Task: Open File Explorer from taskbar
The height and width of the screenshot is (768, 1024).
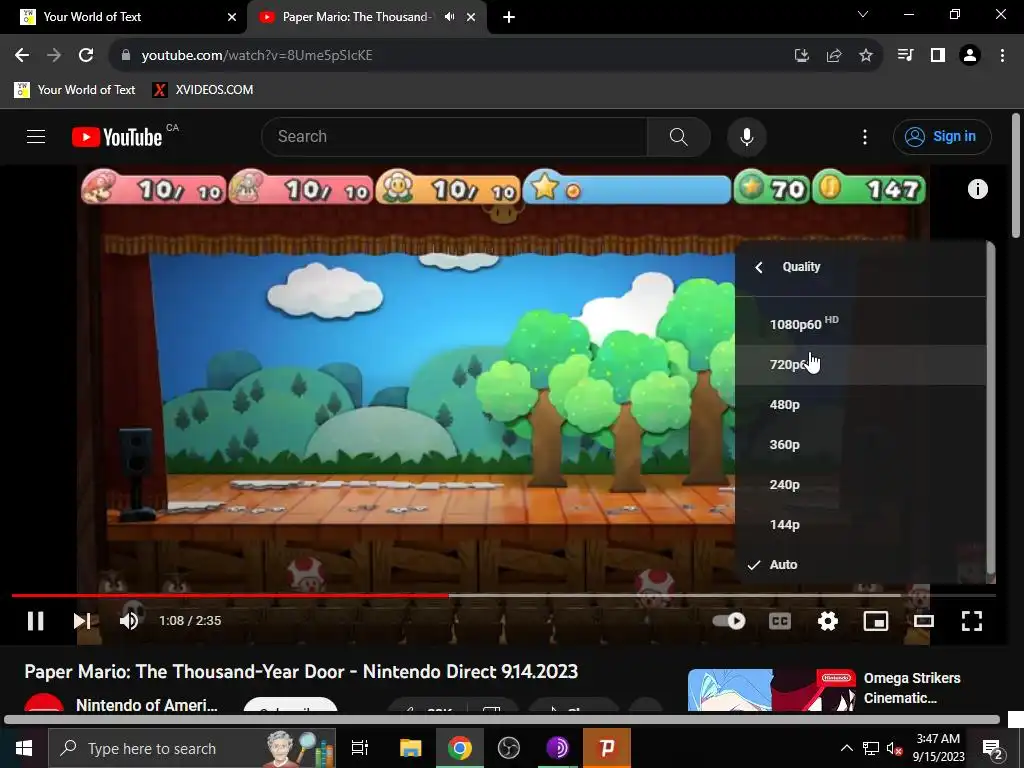Action: pyautogui.click(x=411, y=748)
